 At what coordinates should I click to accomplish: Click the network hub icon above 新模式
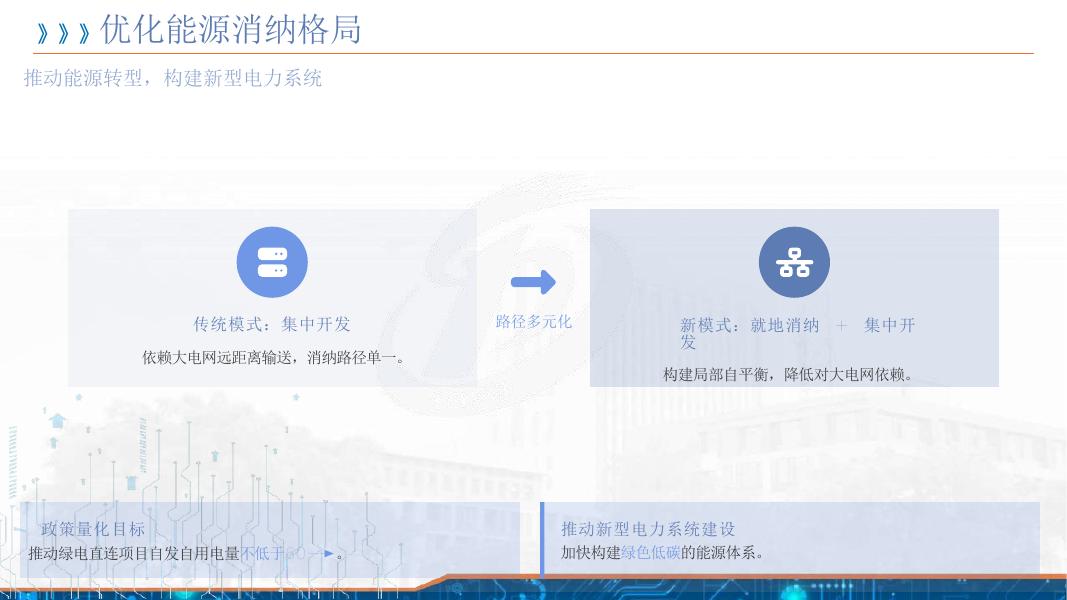click(x=794, y=262)
